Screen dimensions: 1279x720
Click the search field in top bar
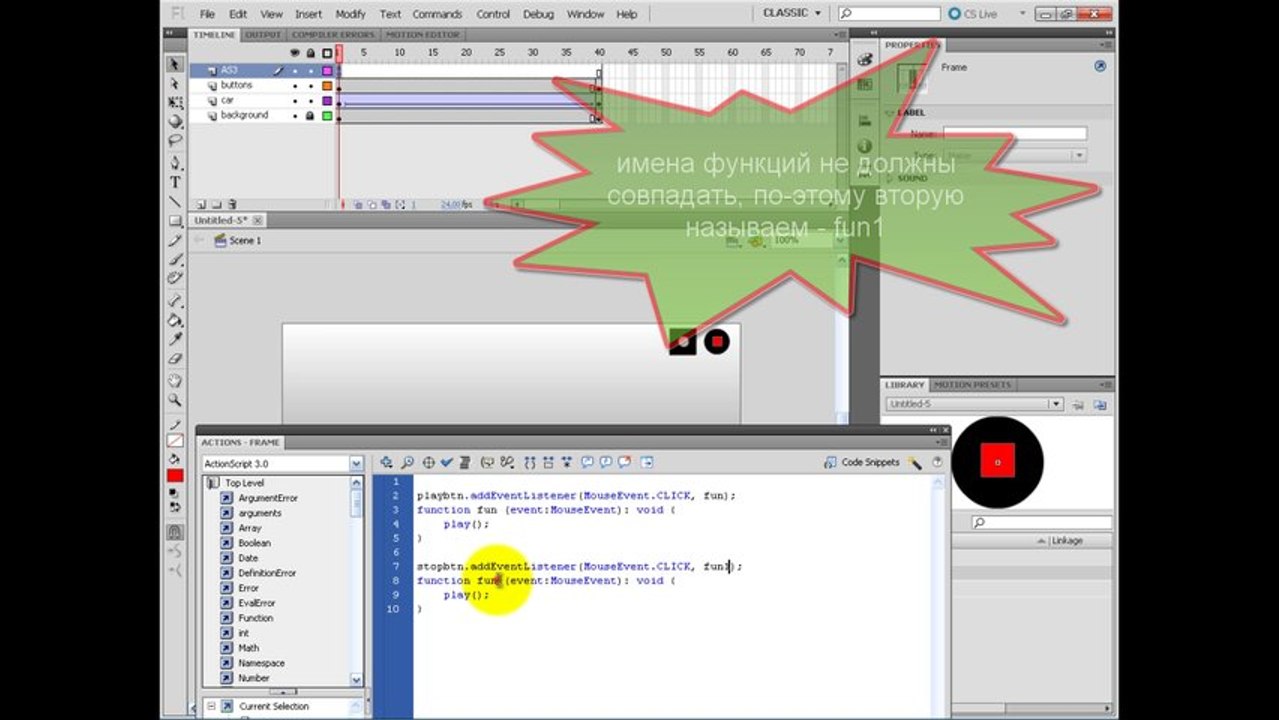(x=889, y=14)
